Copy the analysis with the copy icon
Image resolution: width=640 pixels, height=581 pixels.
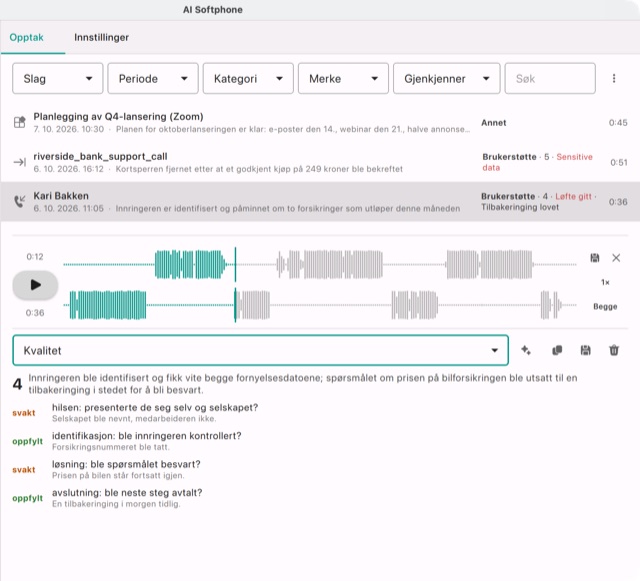pyautogui.click(x=557, y=350)
